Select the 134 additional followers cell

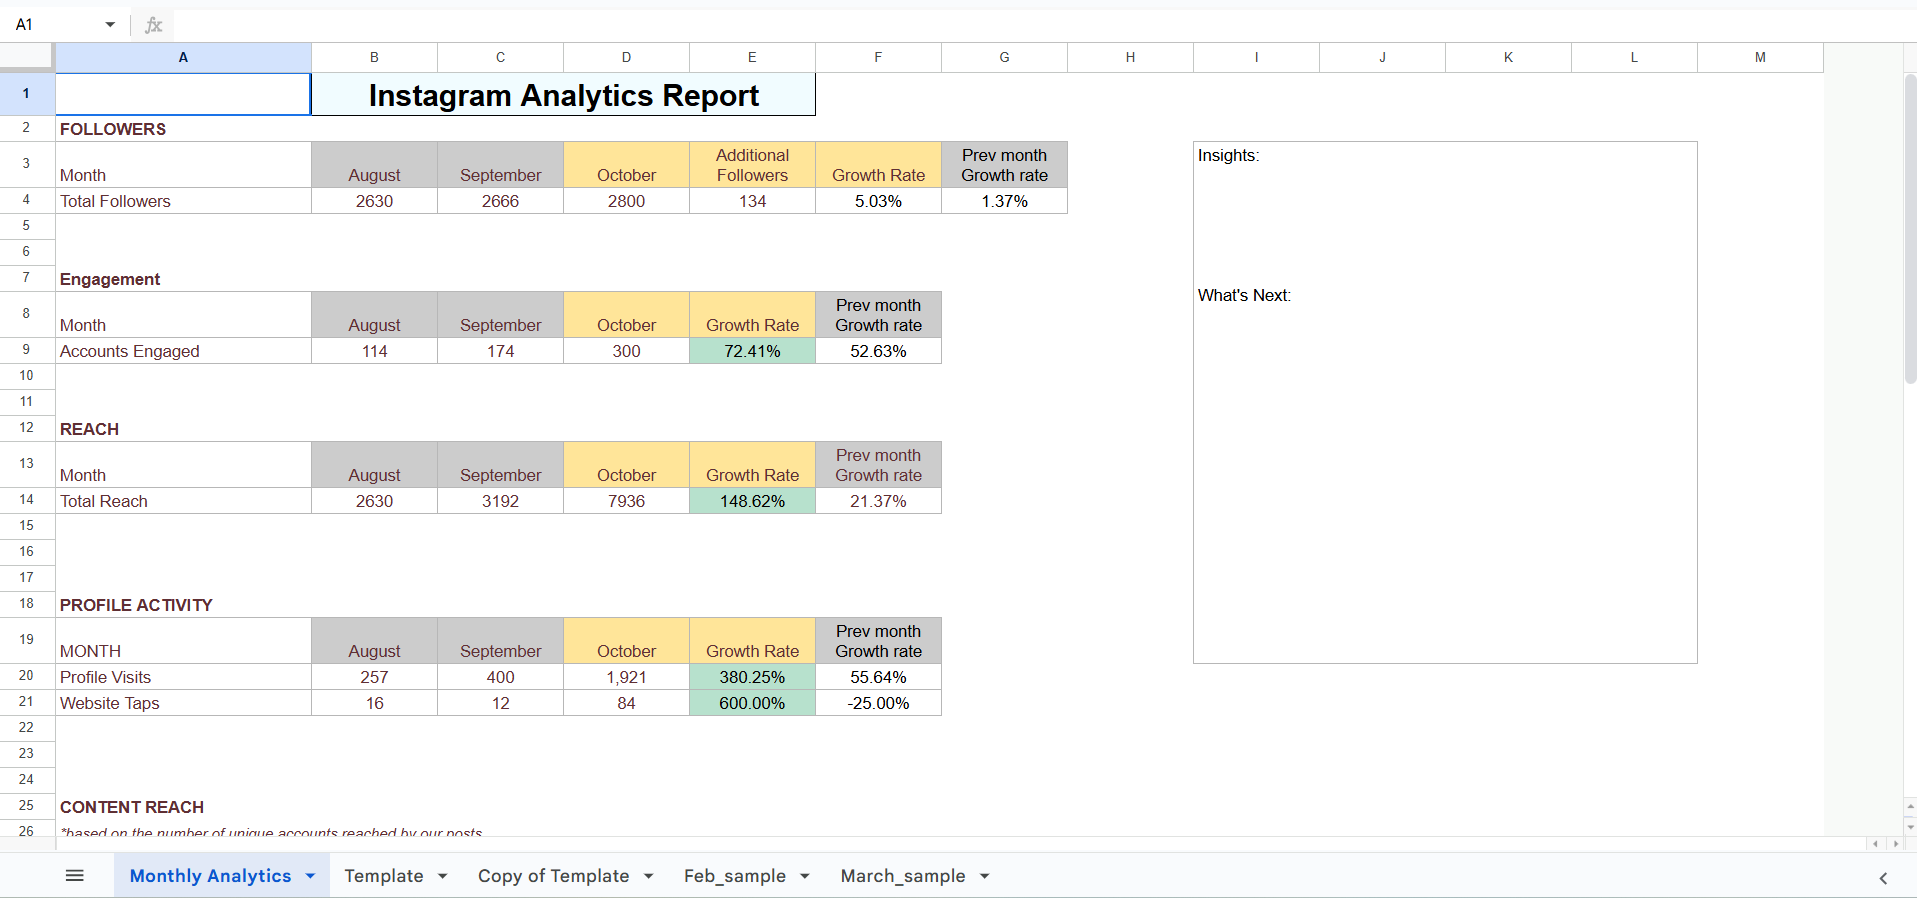pyautogui.click(x=752, y=201)
